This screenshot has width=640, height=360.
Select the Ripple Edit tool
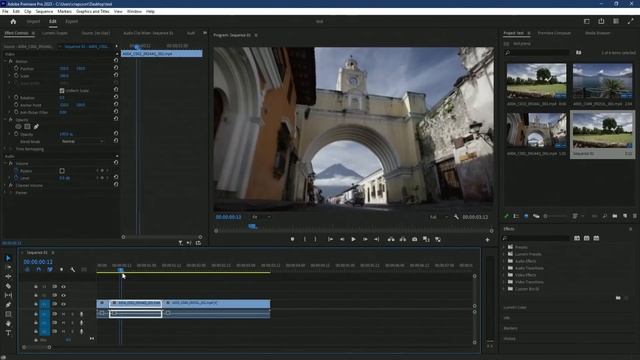8,276
